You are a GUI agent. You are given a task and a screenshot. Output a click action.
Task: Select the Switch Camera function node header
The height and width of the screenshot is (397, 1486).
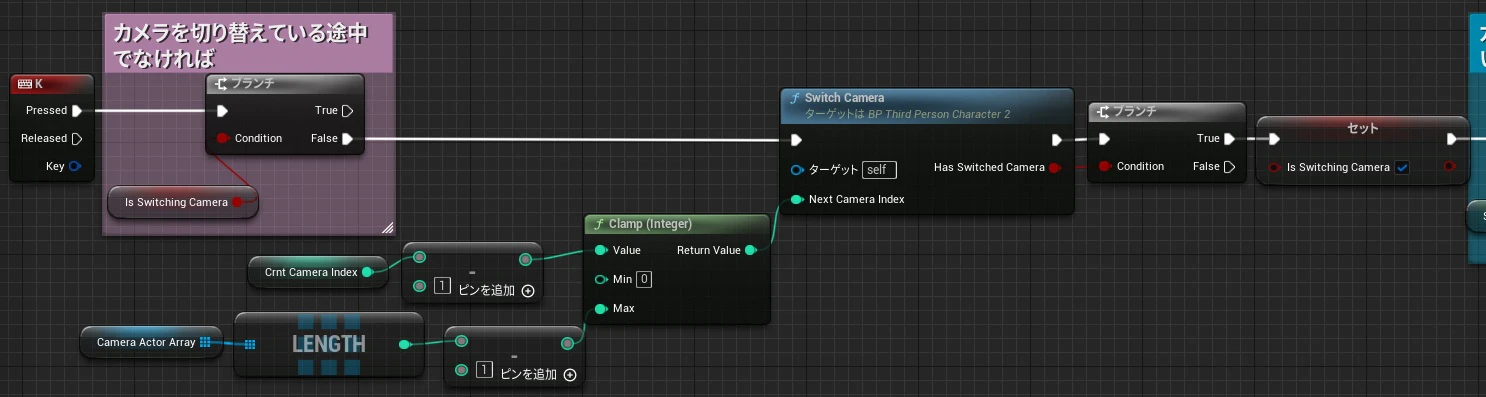926,105
